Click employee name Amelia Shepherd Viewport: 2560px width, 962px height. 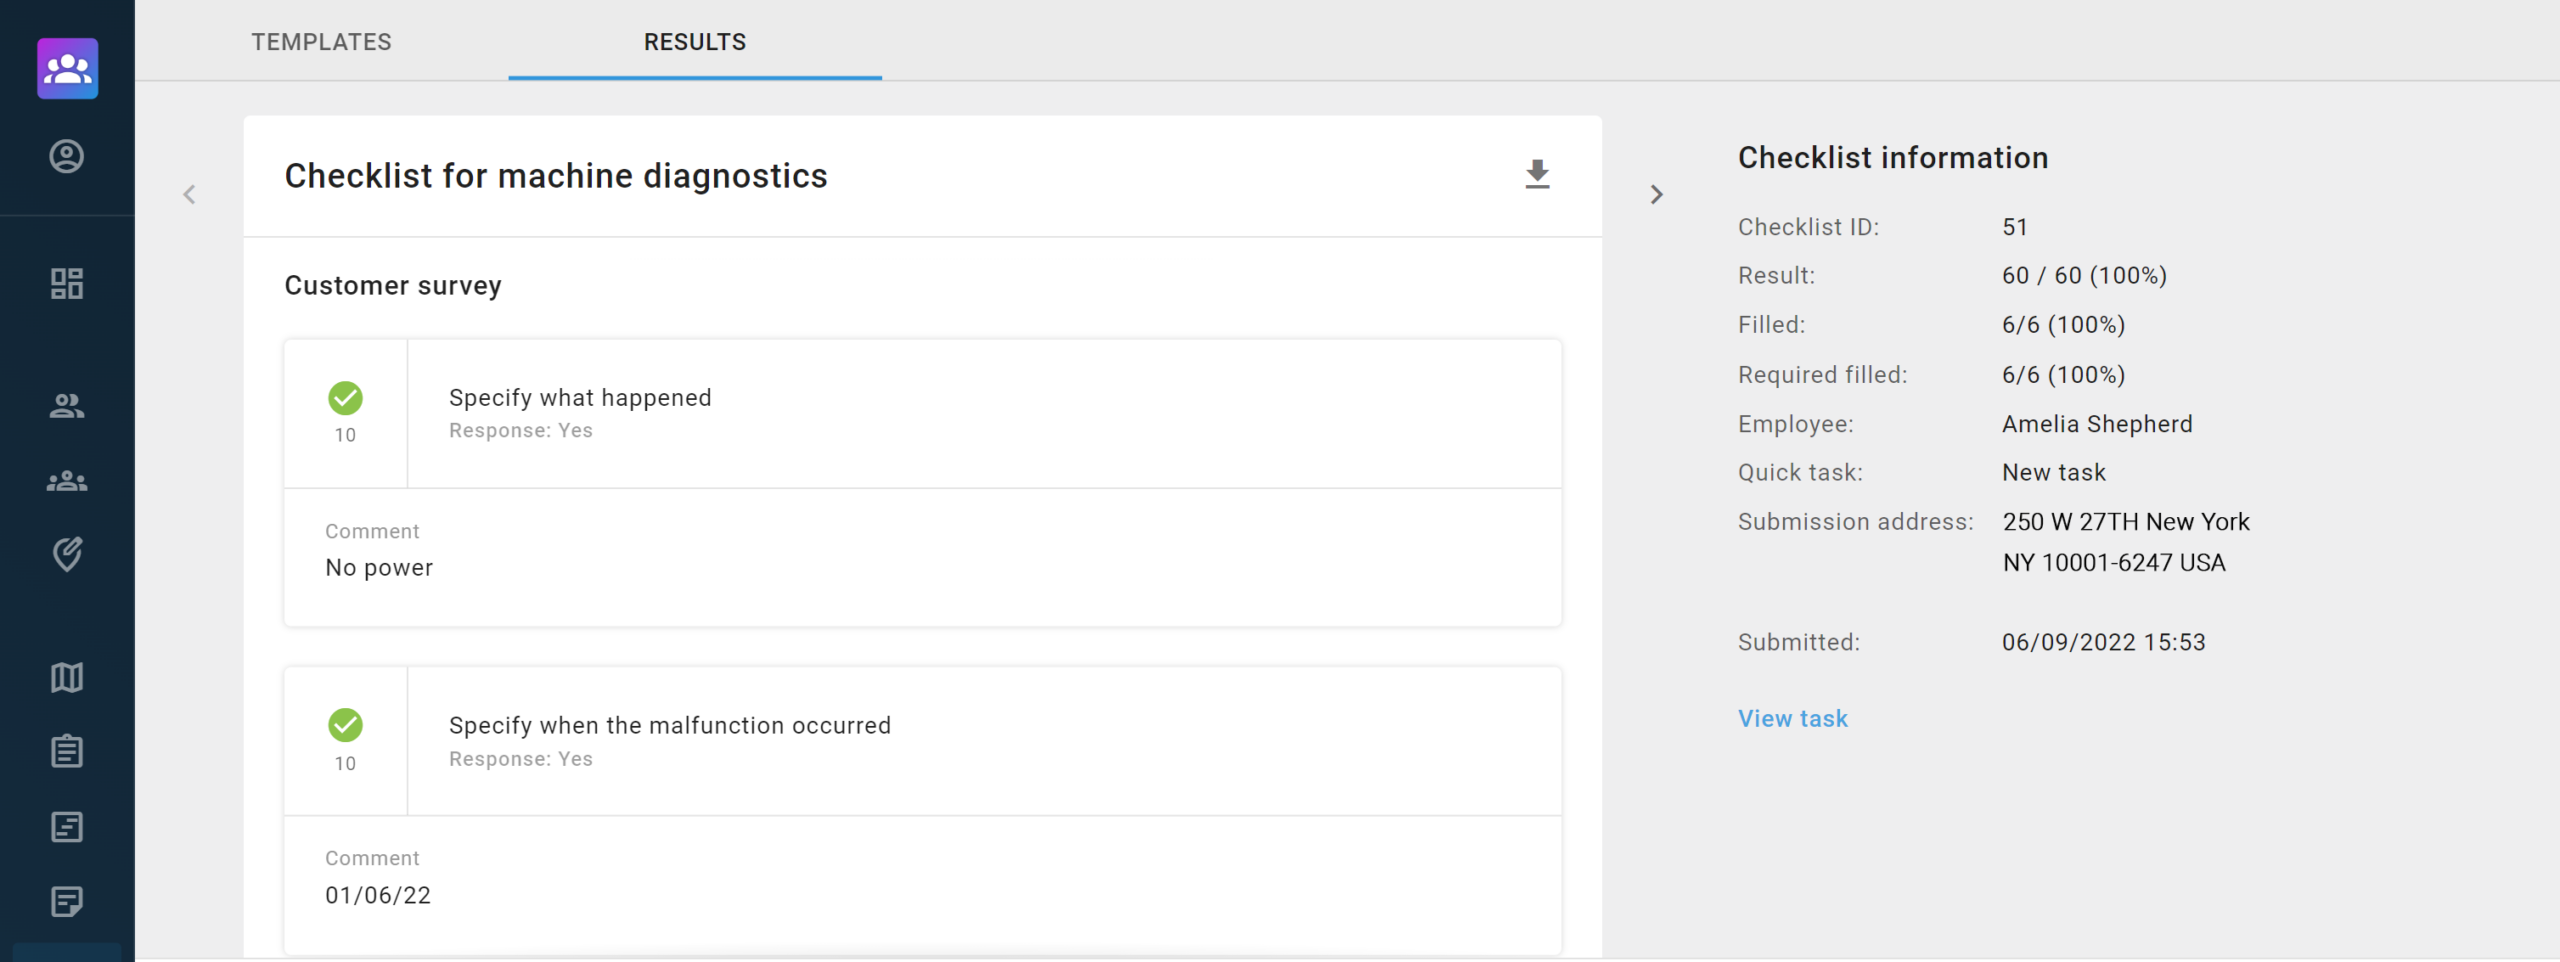(x=2097, y=424)
